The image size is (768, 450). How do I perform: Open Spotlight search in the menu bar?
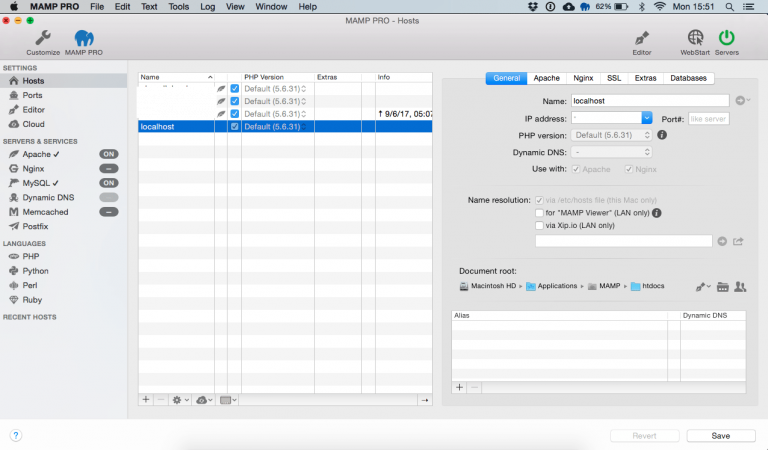coord(729,7)
